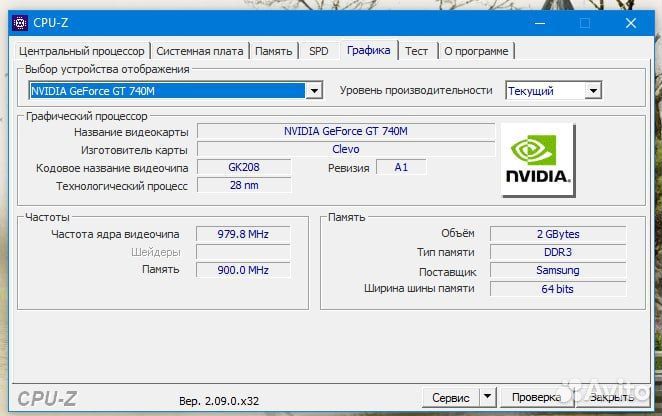Screen dimensions: 662x416
Task: Click the Samsung vendor value
Action: (x=558, y=270)
